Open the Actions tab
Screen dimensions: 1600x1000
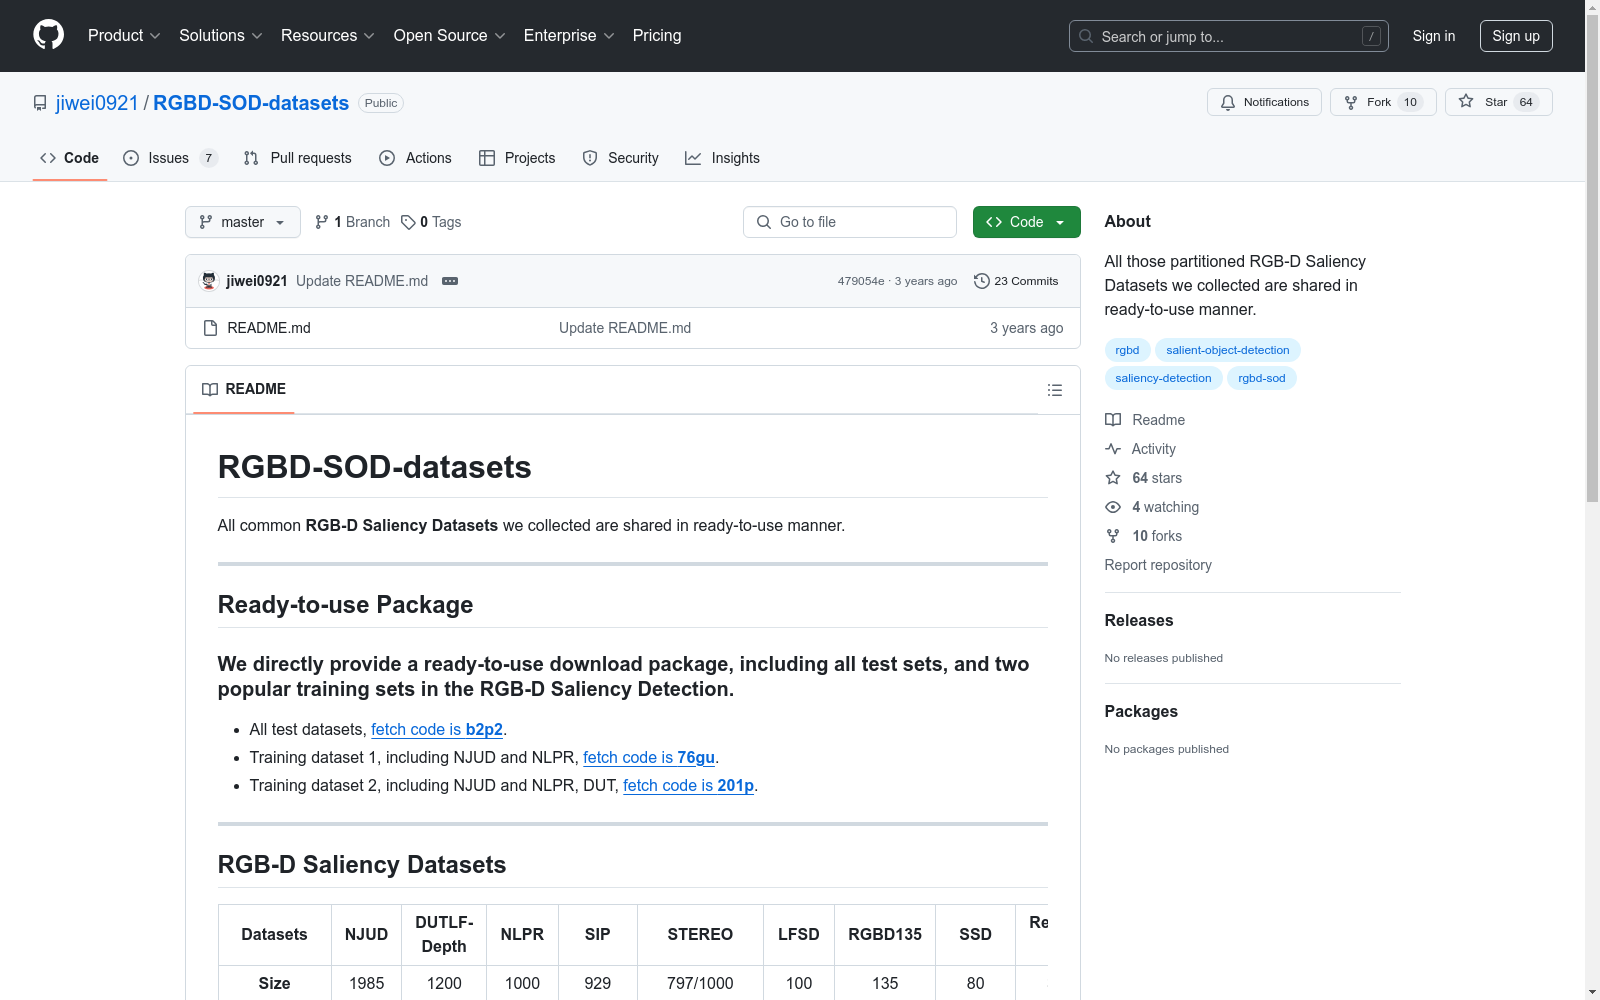tap(415, 158)
